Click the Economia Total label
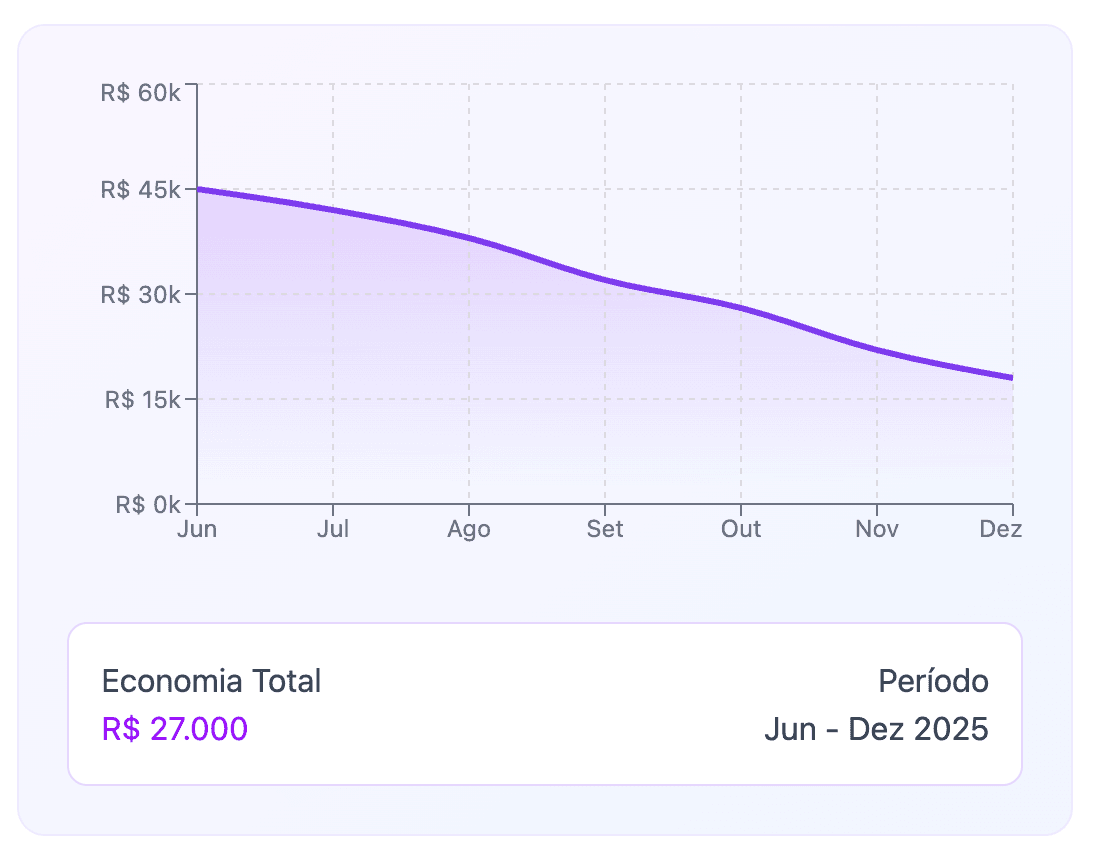The width and height of the screenshot is (1100, 856). pos(211,682)
